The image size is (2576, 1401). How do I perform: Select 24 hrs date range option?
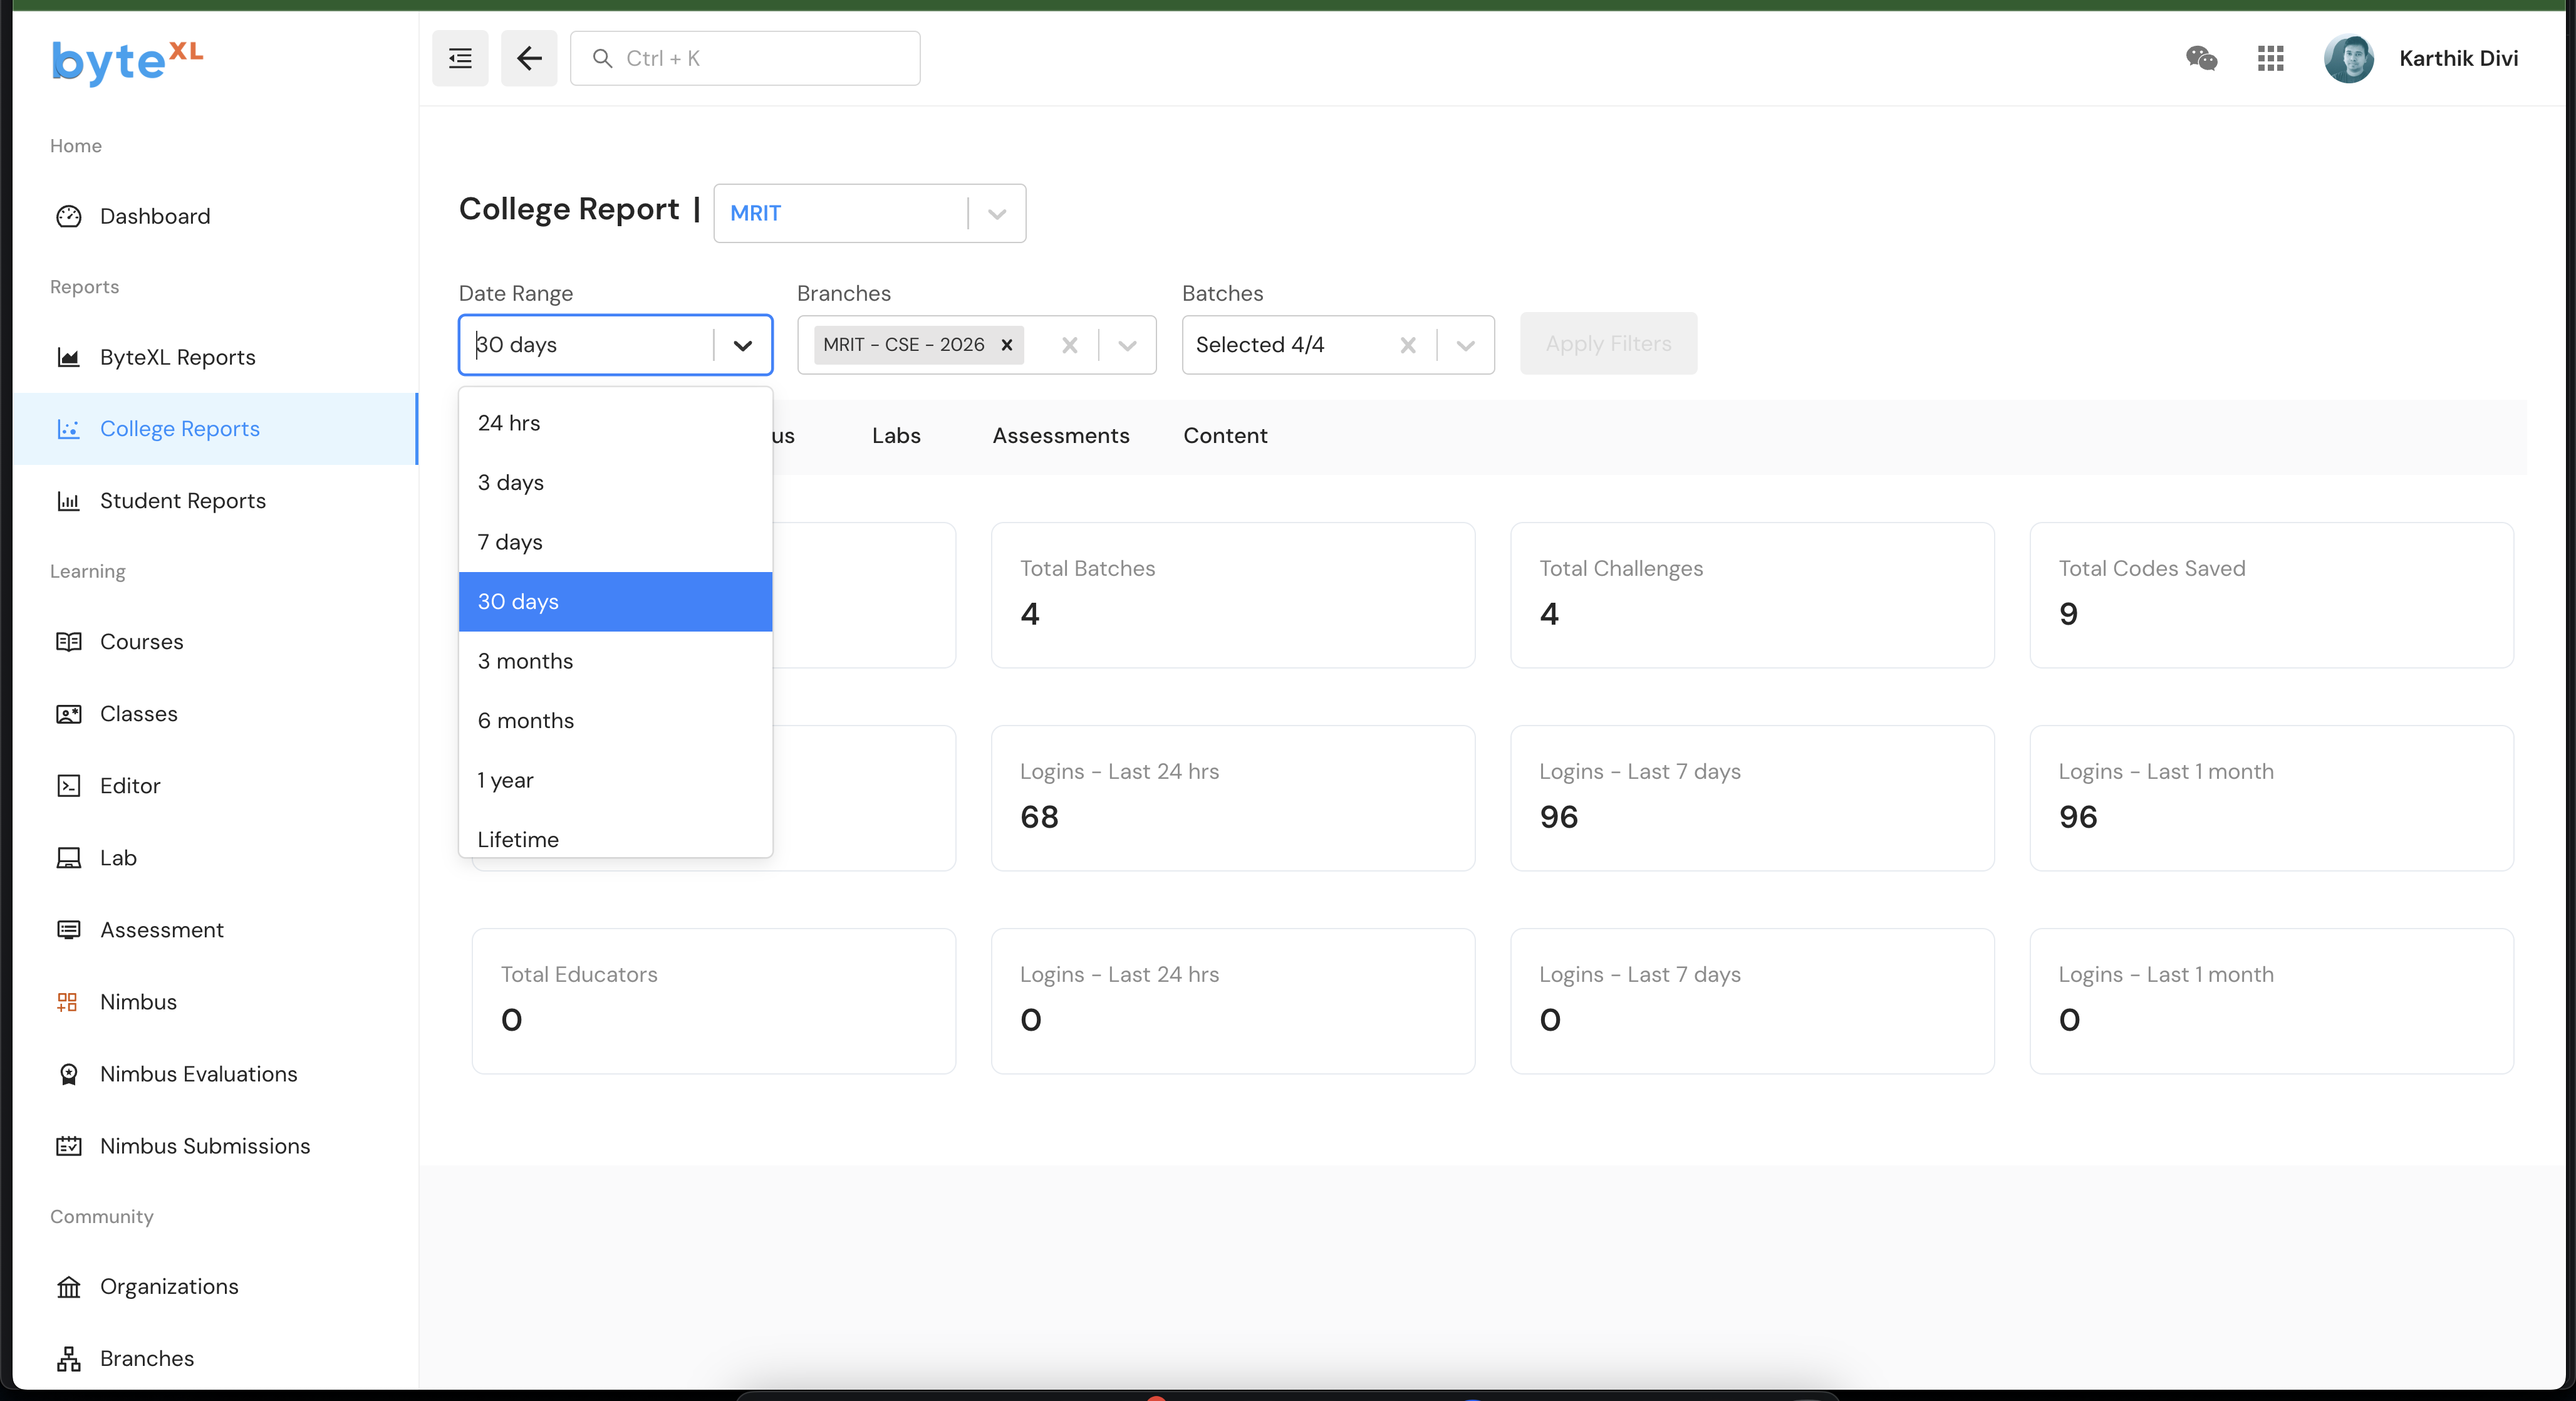615,423
